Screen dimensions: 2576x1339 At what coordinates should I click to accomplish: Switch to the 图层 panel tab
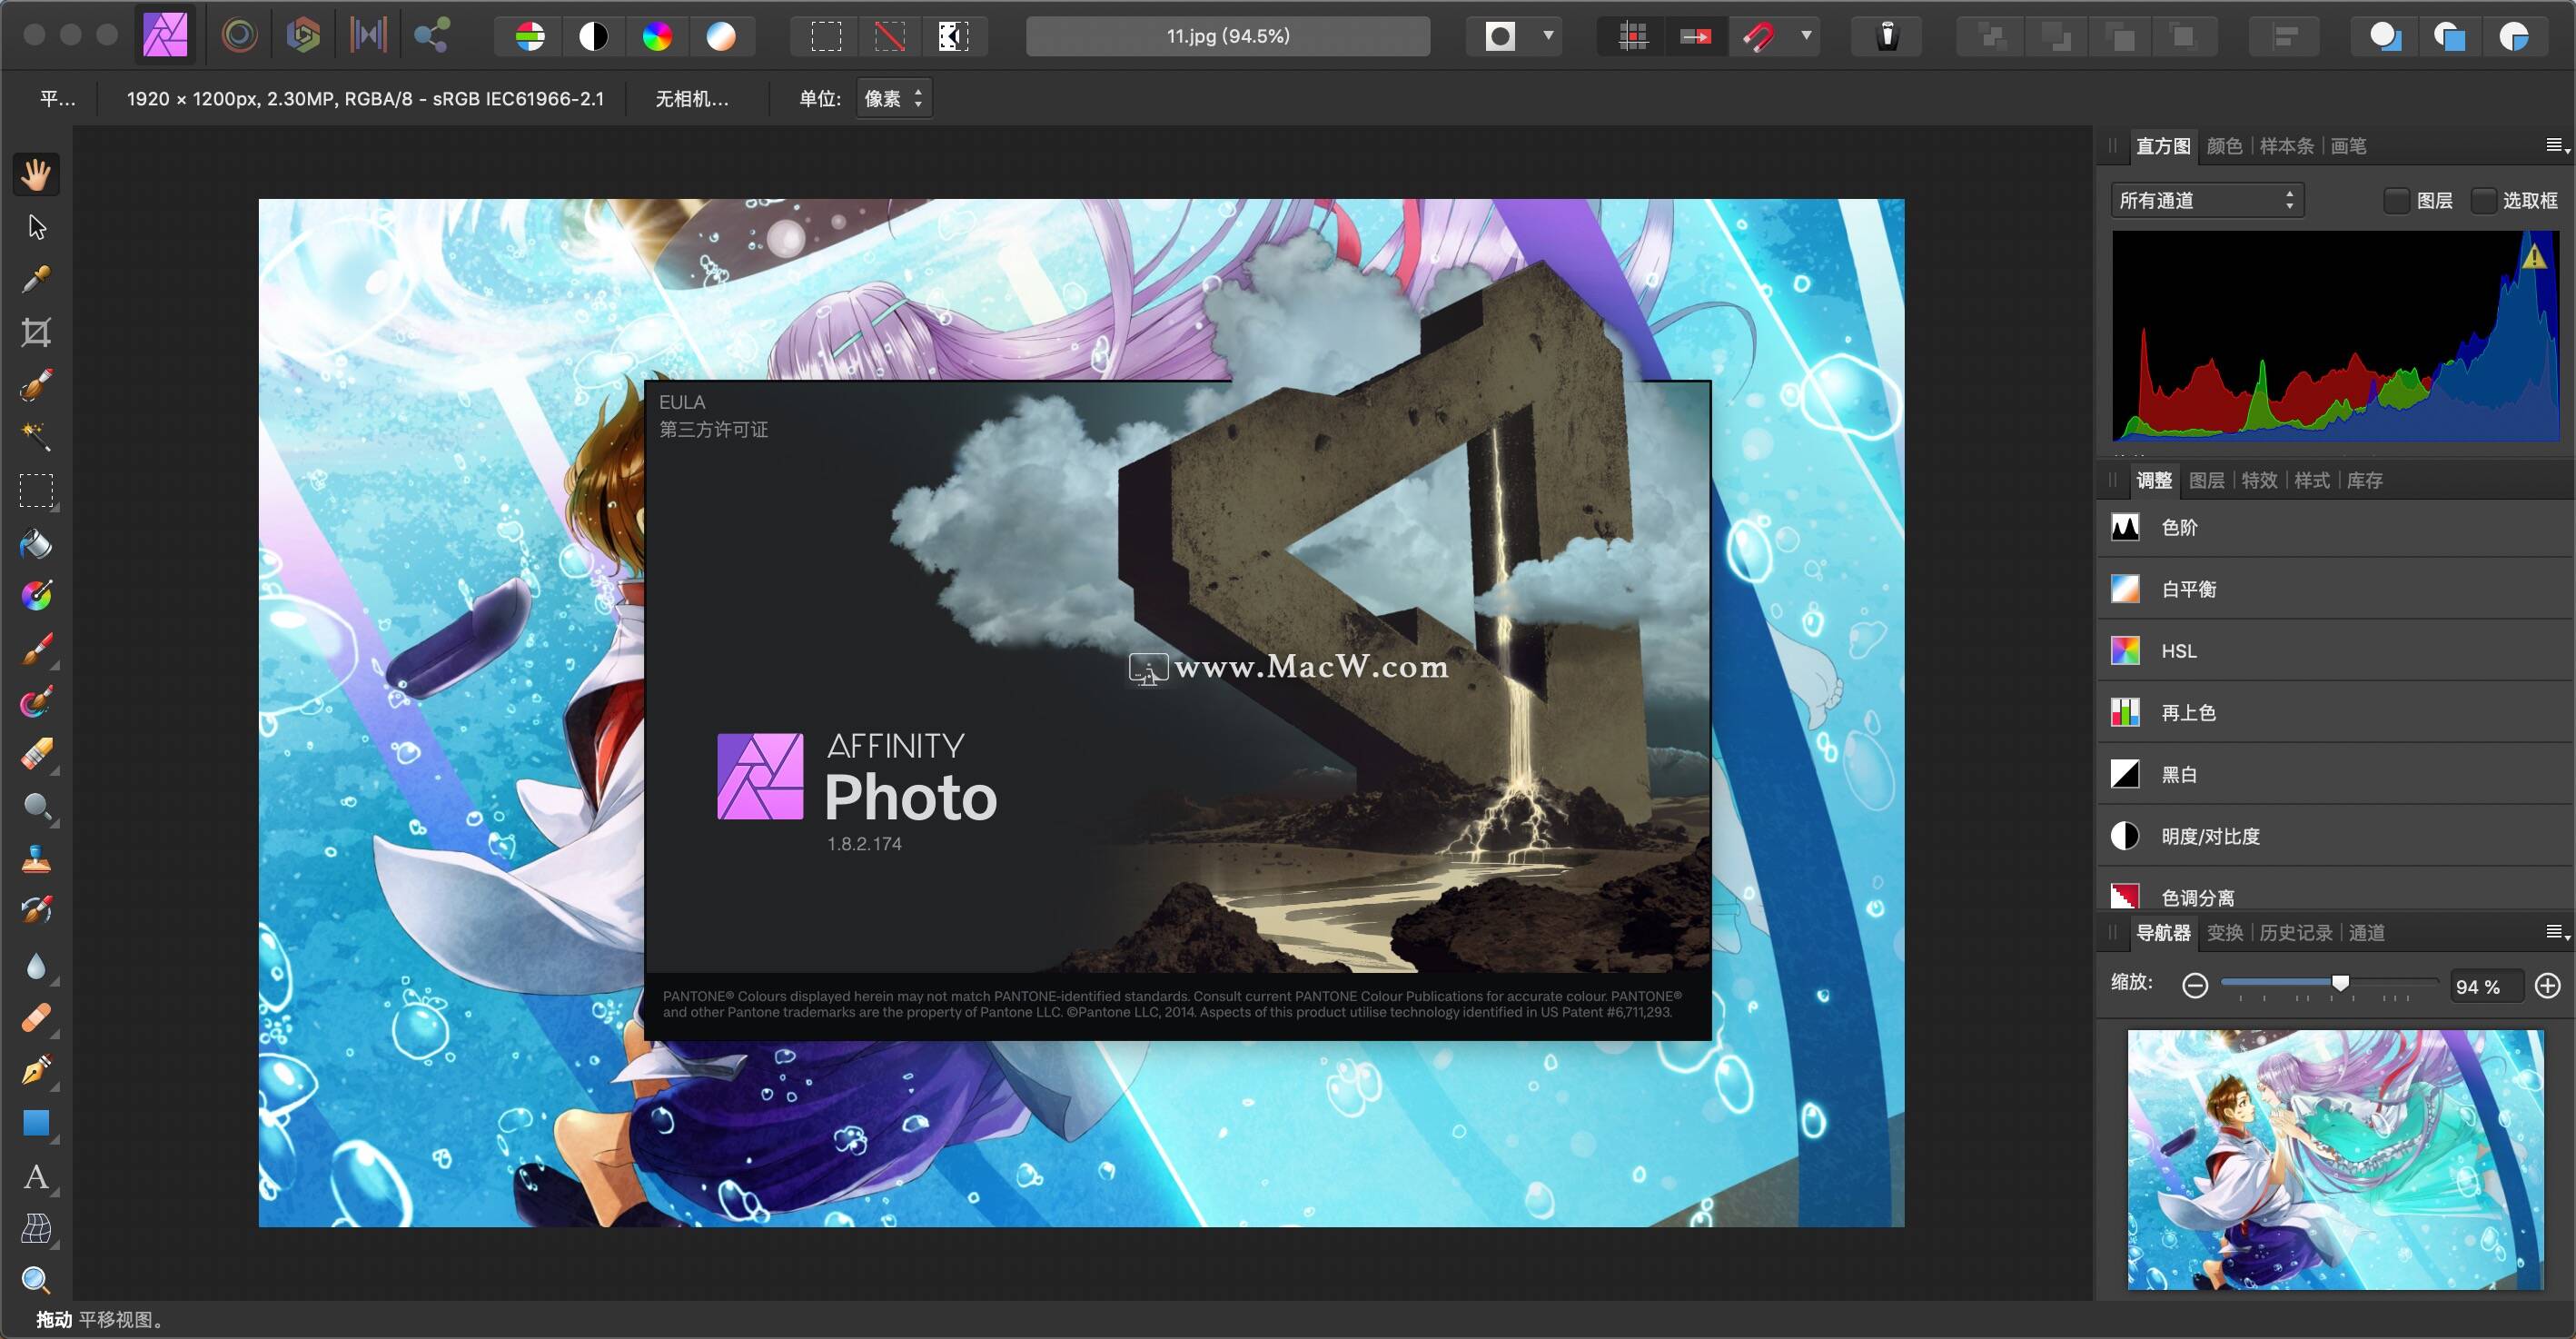point(2206,481)
